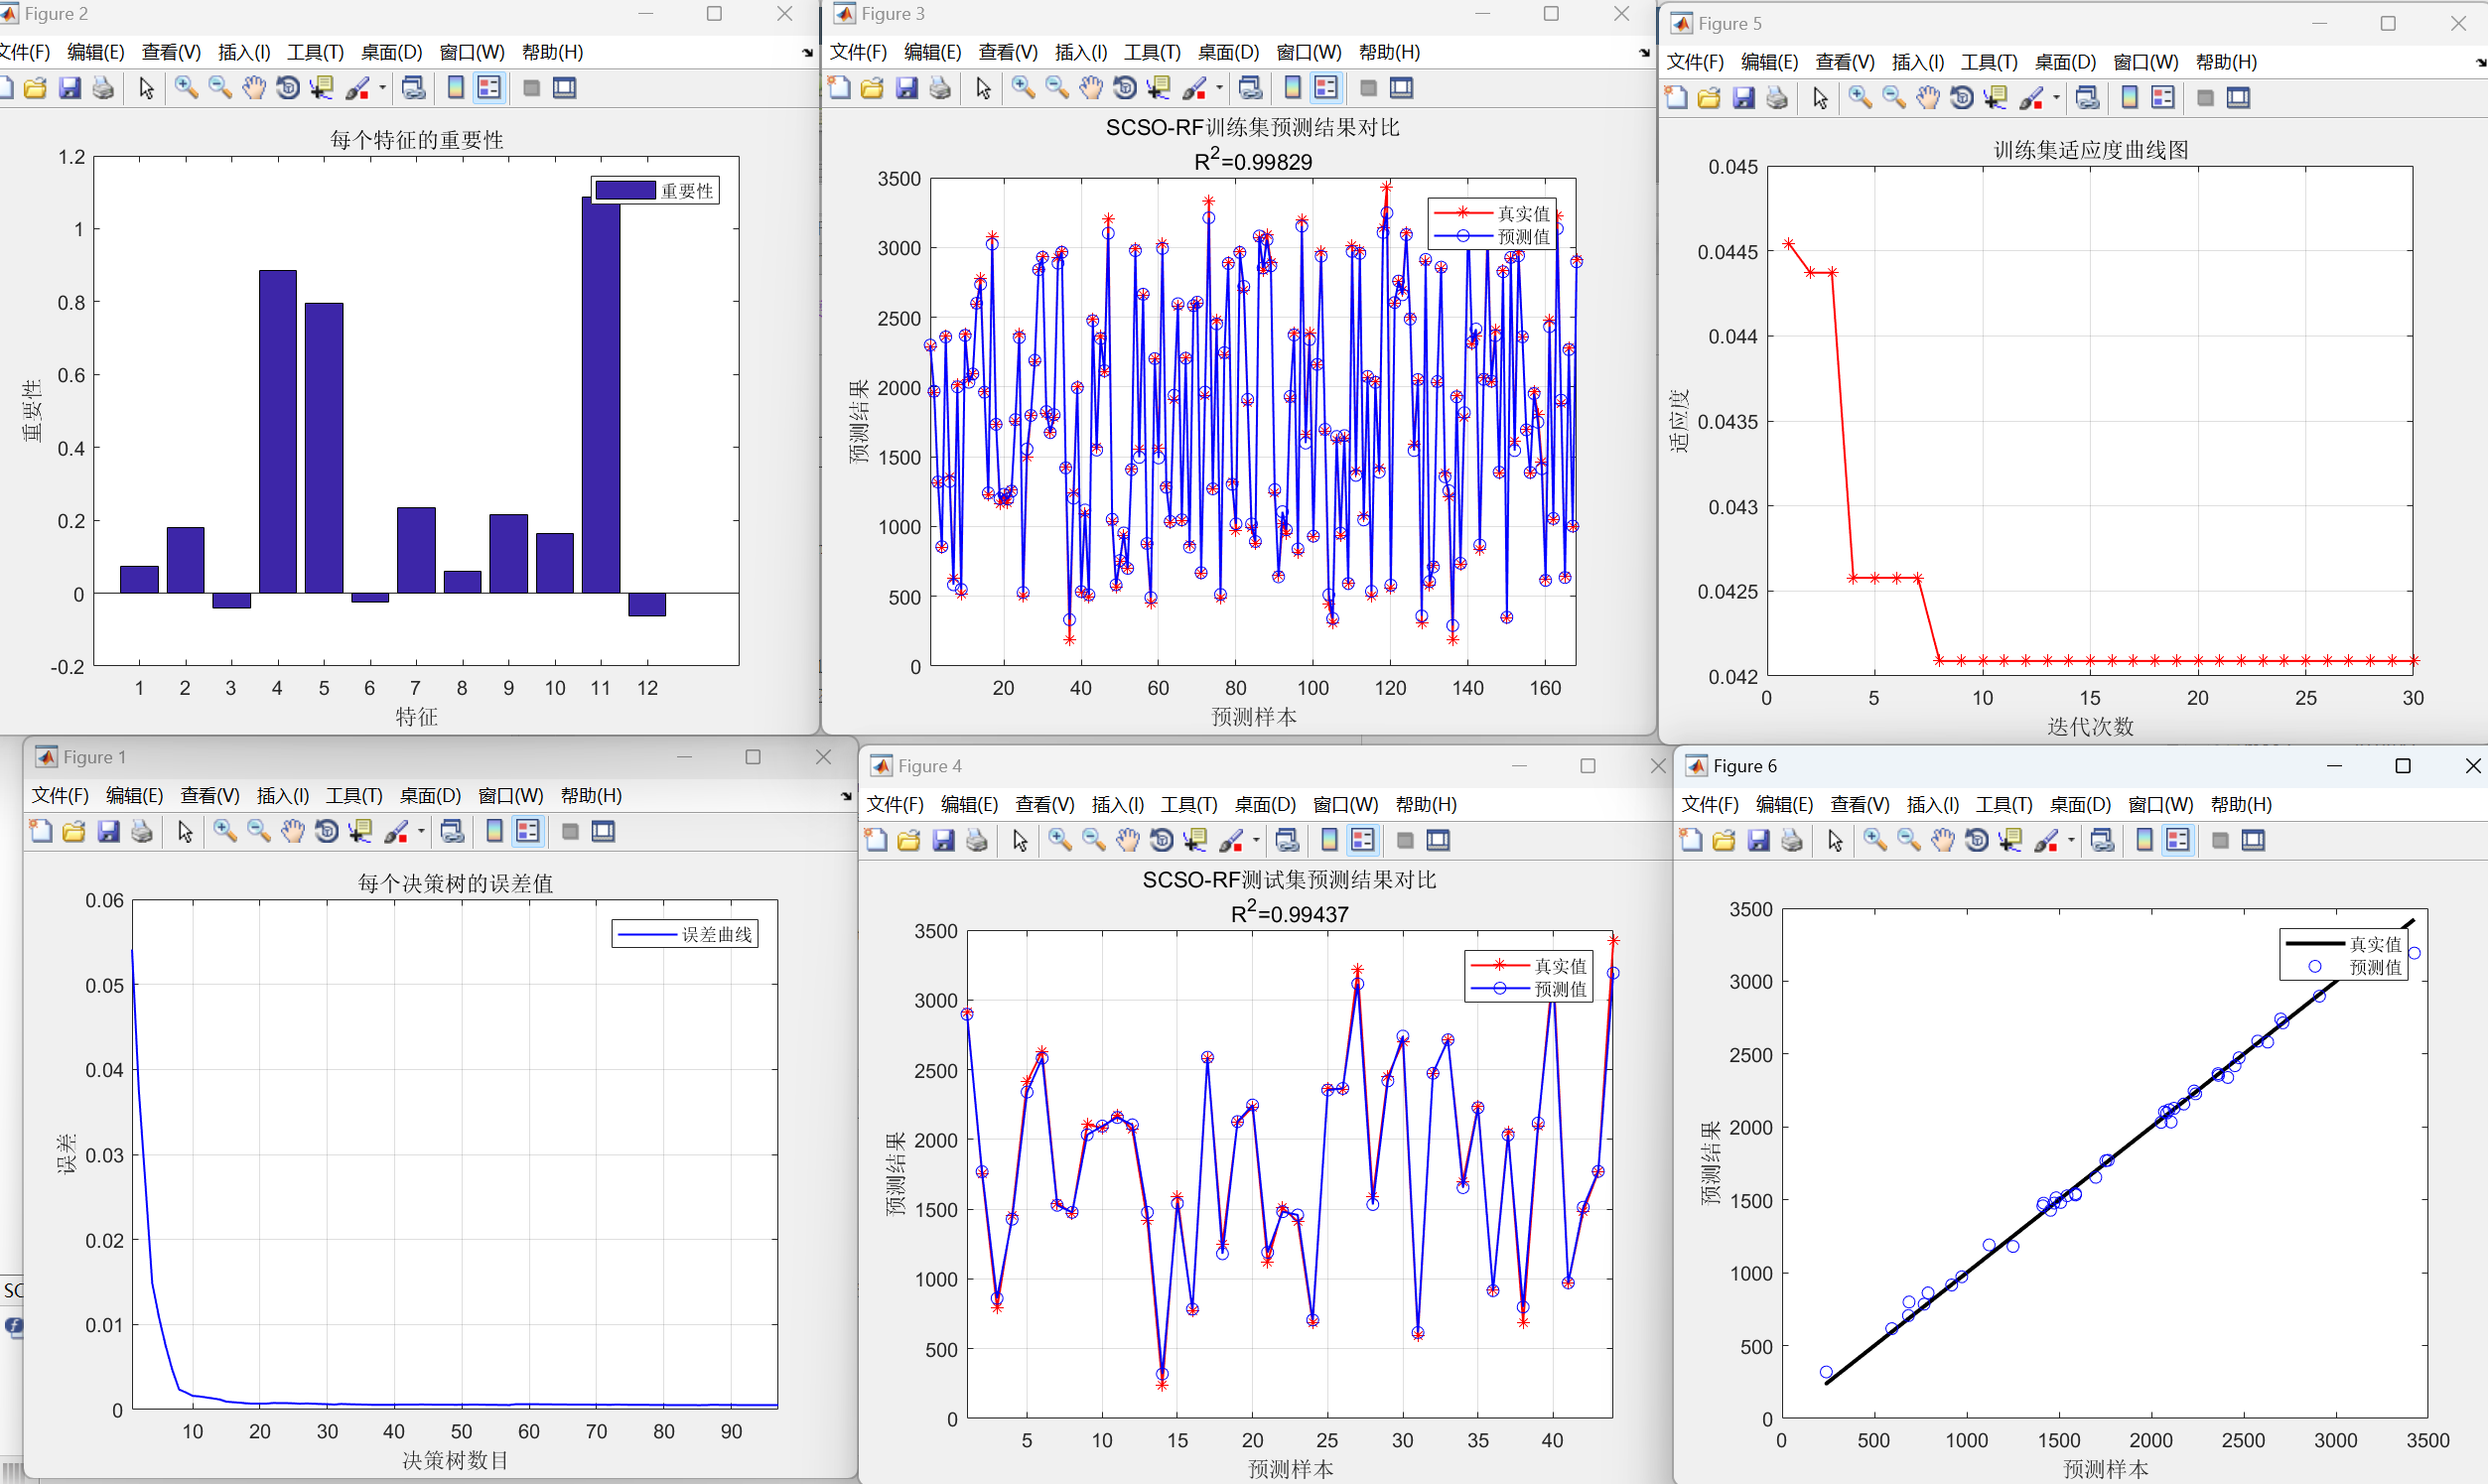The width and height of the screenshot is (2488, 1484).
Task: Select Zoom Out tool in Figure 6
Action: click(1909, 840)
